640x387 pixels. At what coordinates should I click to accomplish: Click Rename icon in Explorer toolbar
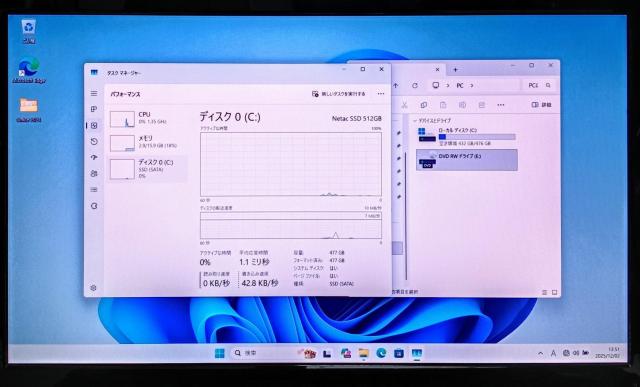click(x=462, y=105)
